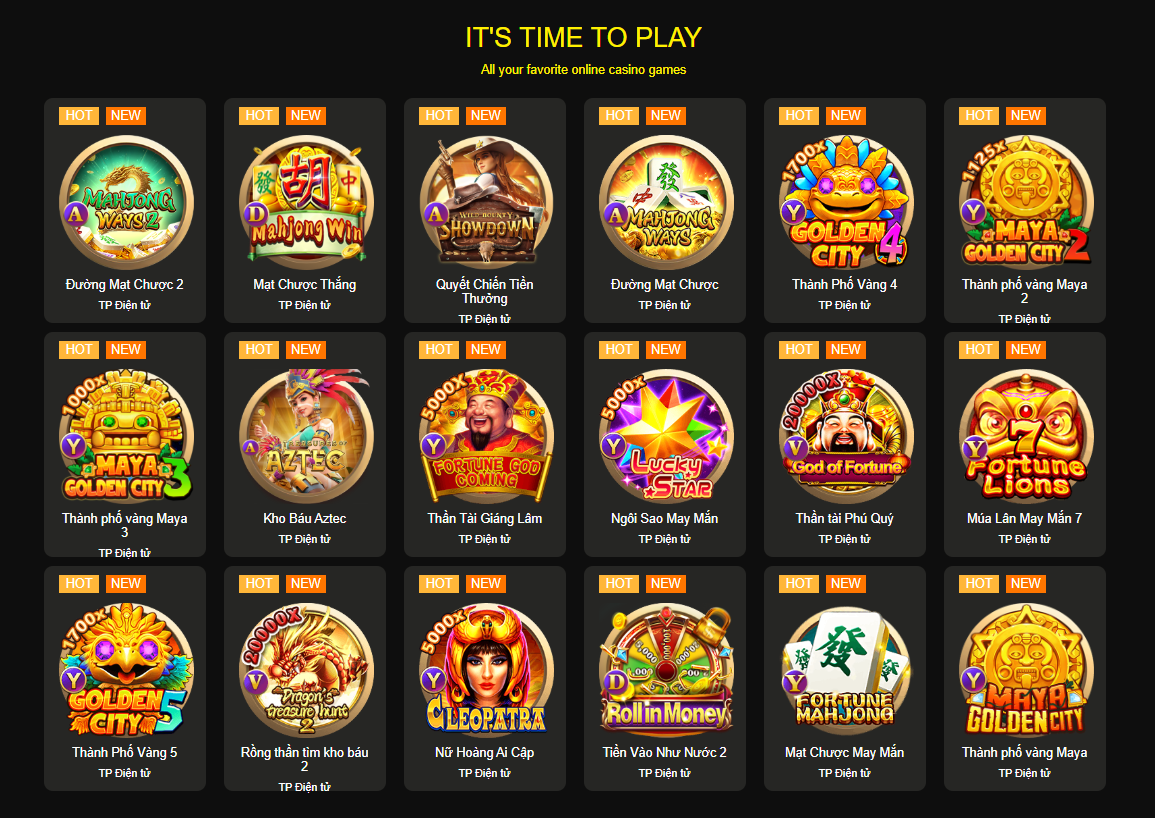
Task: Click the HOT badge on Mahjong Ways 2
Action: (79, 116)
